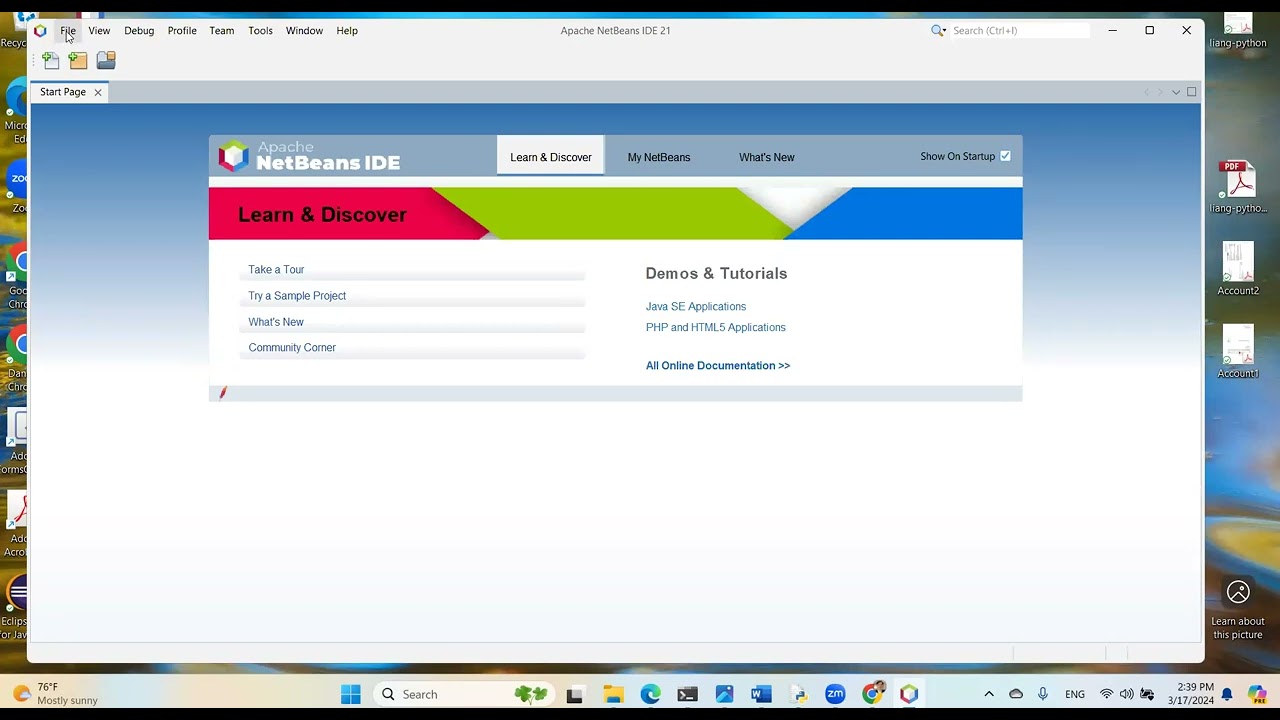Maximize the editor window using the square icon
Viewport: 1280px width, 720px height.
click(x=1191, y=92)
